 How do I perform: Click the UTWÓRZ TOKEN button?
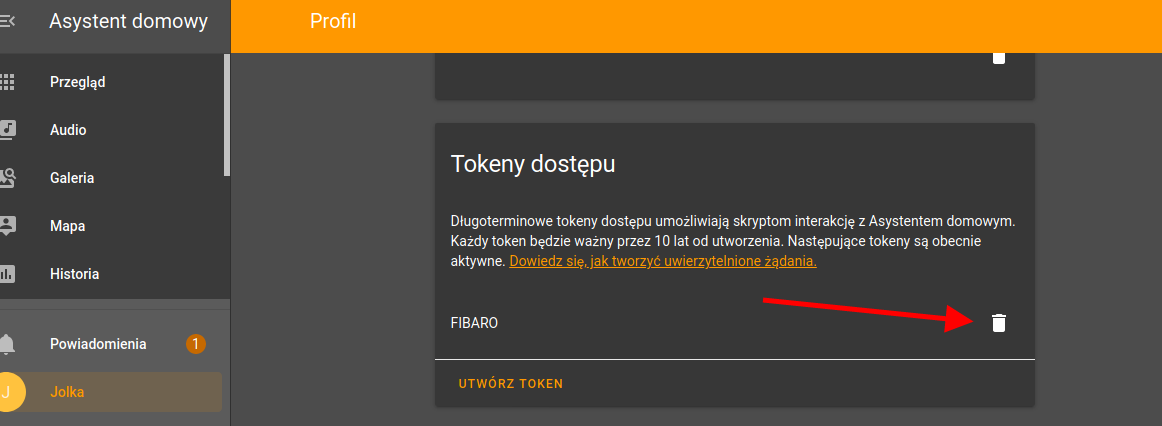[511, 384]
